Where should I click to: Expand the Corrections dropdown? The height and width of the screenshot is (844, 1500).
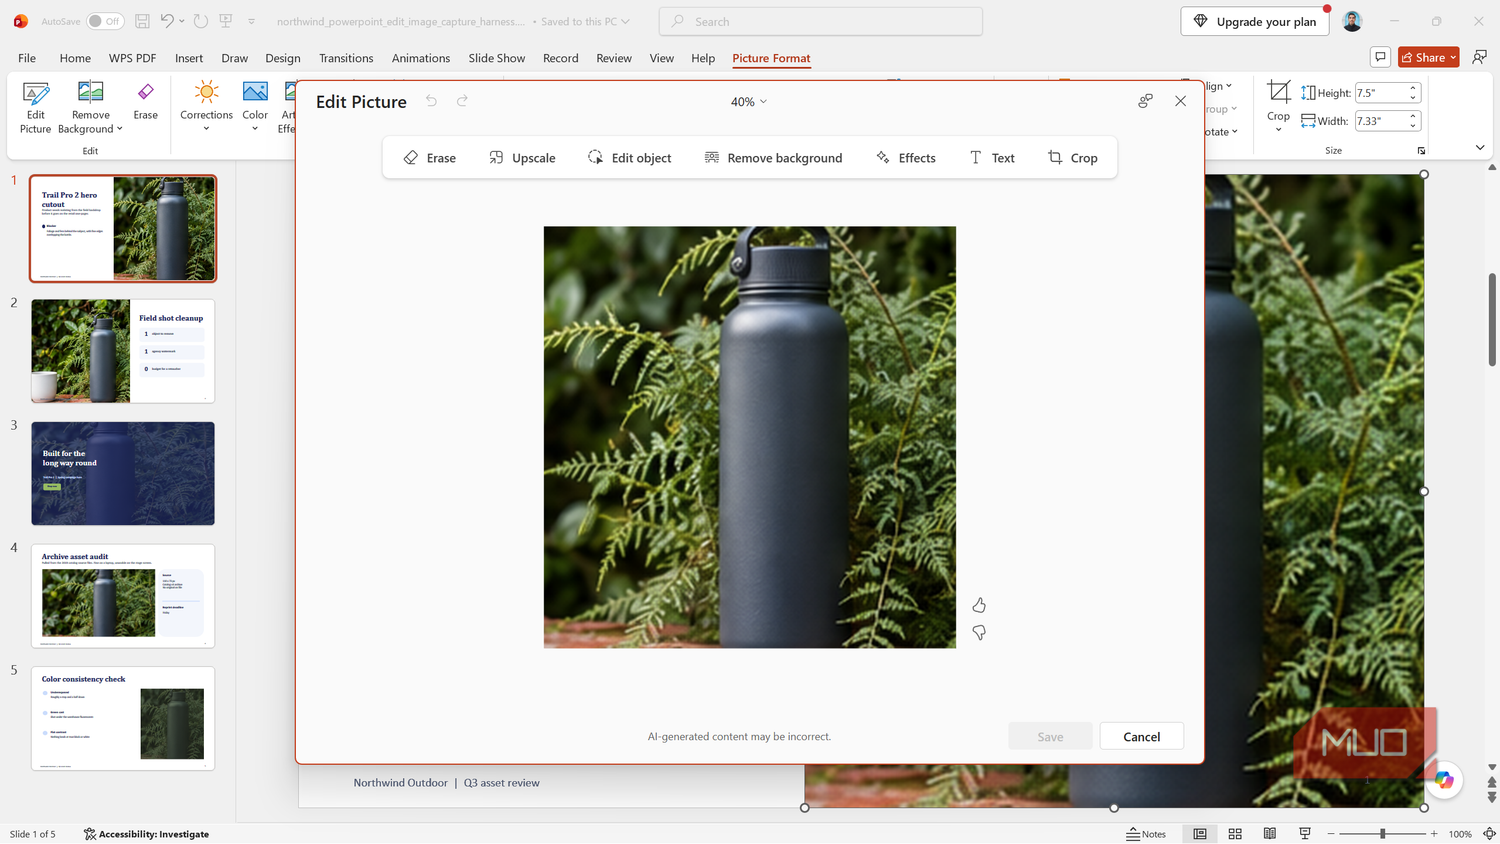pos(206,129)
